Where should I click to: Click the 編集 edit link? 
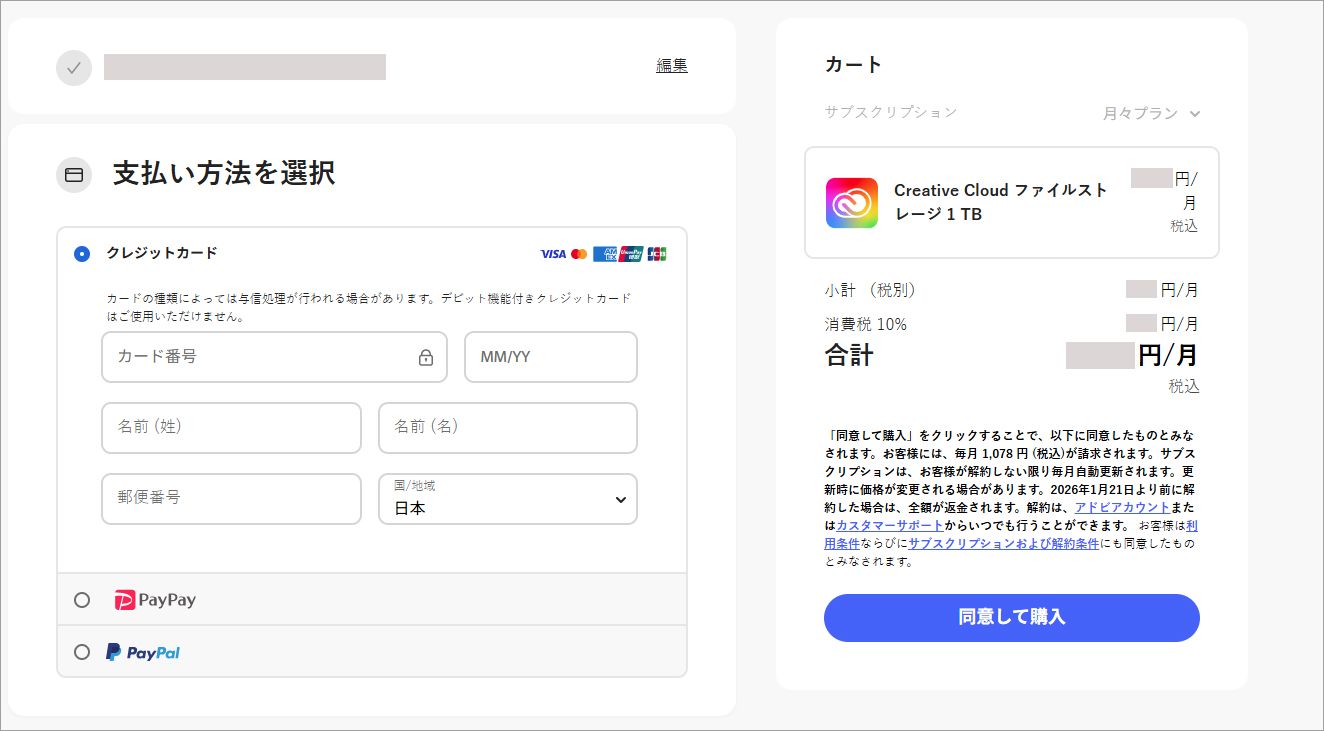(671, 65)
